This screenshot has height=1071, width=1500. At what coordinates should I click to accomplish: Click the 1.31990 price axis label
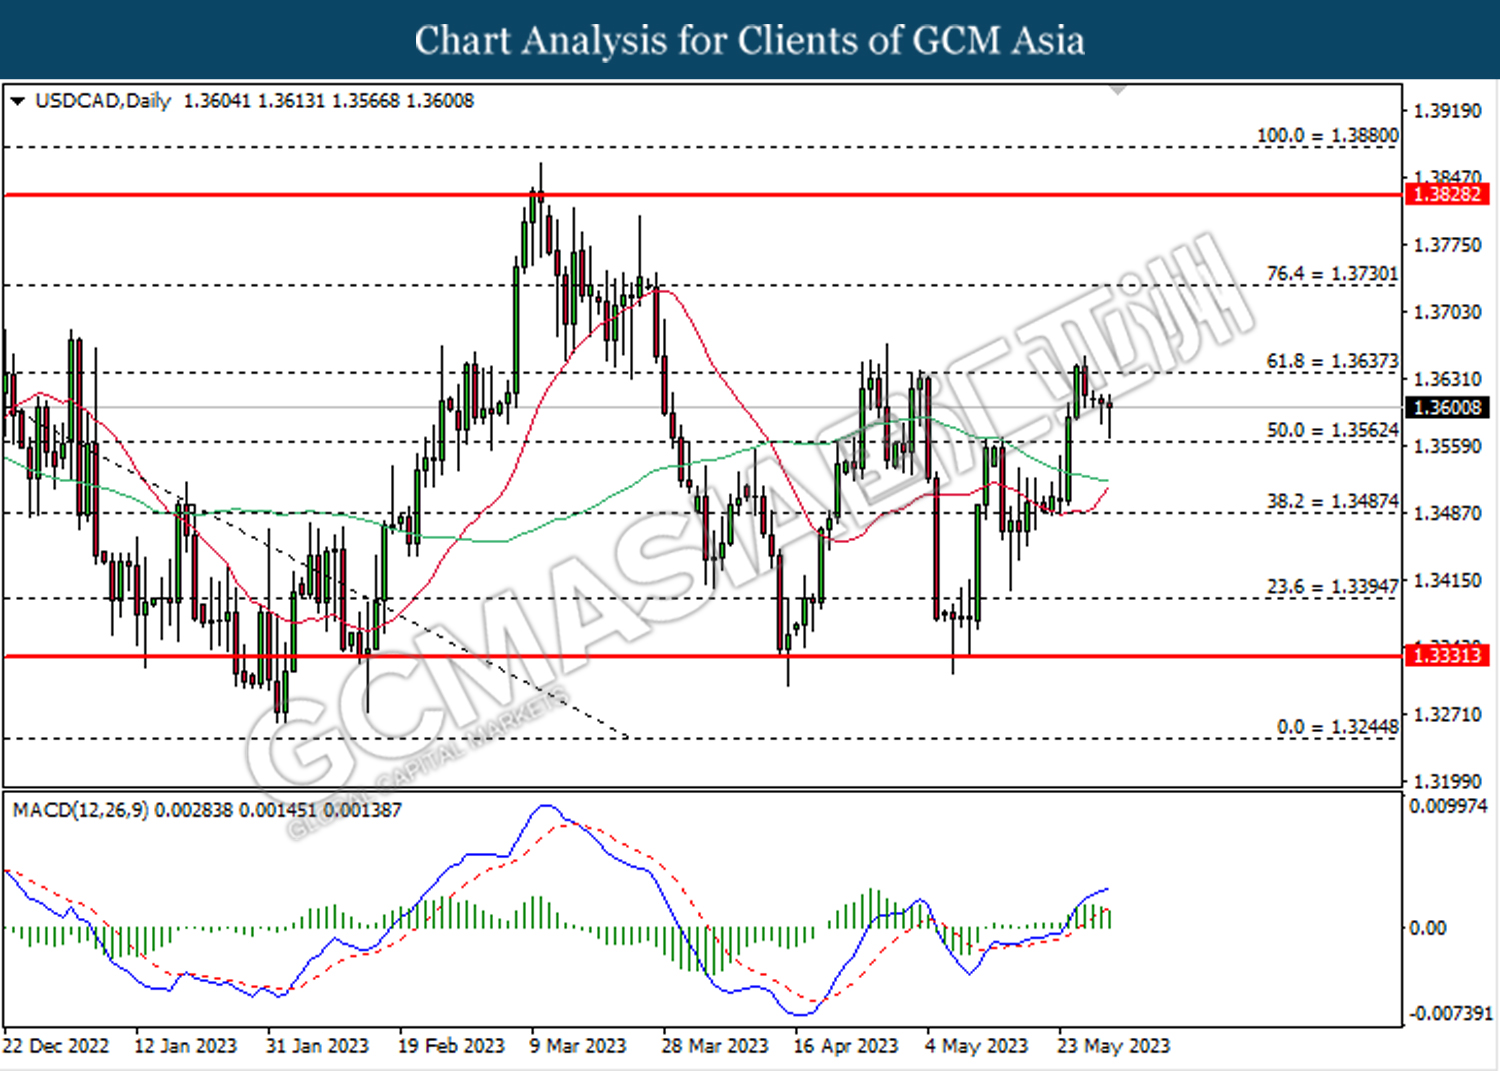point(1447,781)
